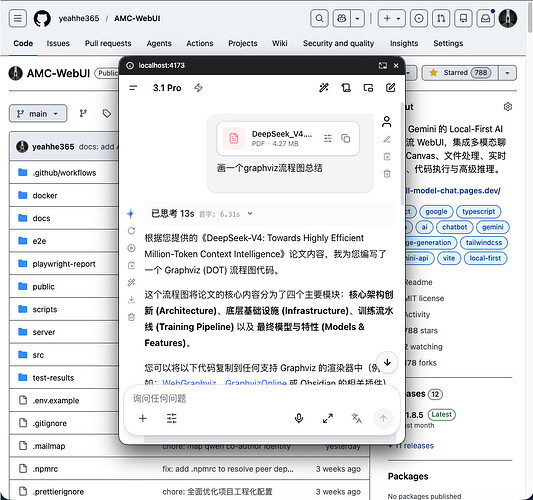
Task: Switch to the Projects tab
Action: click(243, 44)
